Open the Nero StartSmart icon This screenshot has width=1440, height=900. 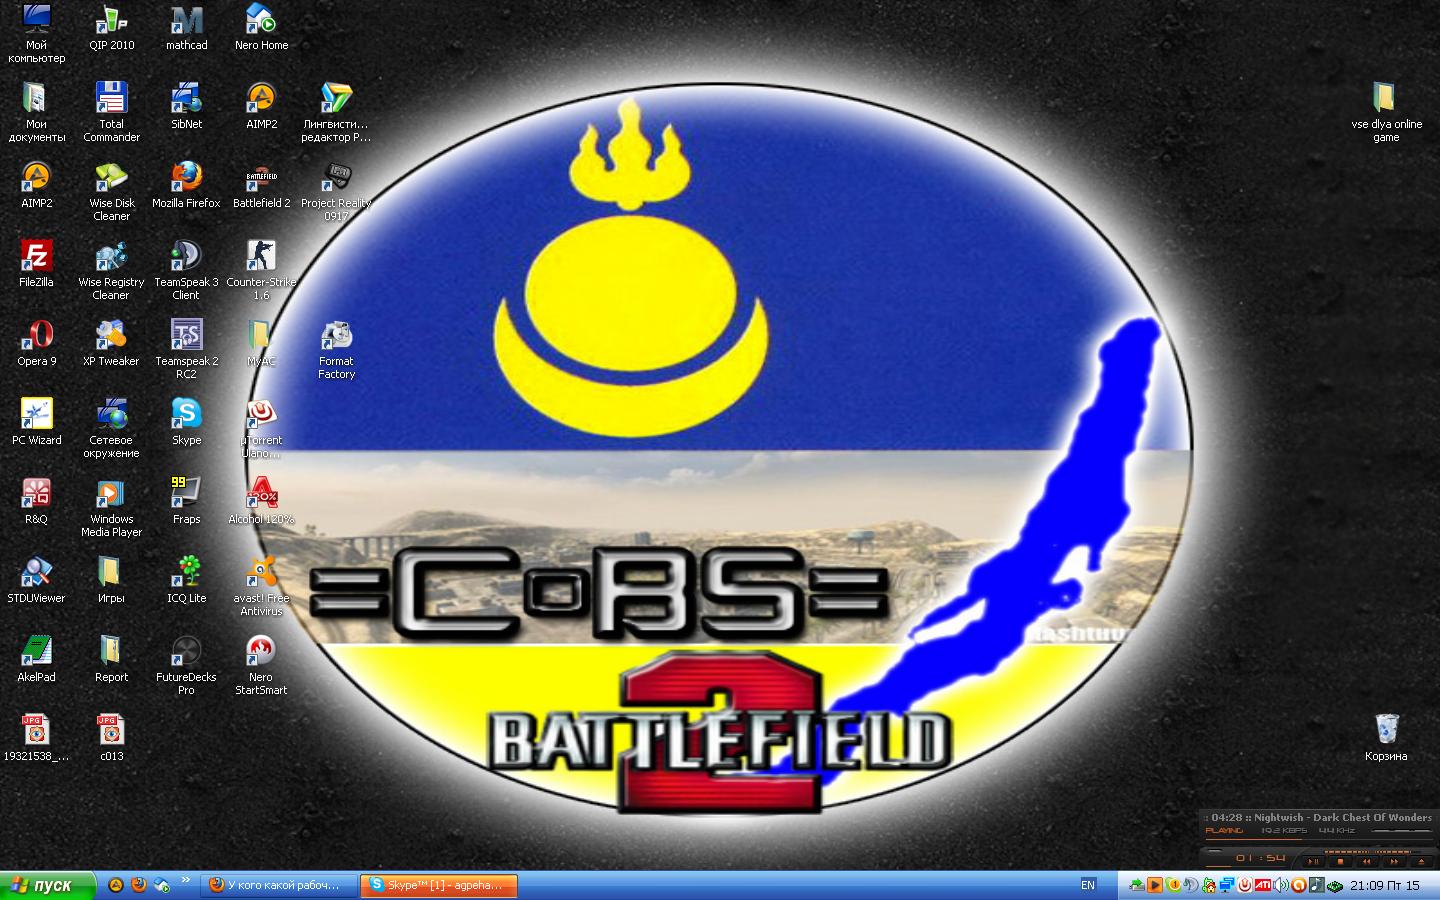point(261,665)
